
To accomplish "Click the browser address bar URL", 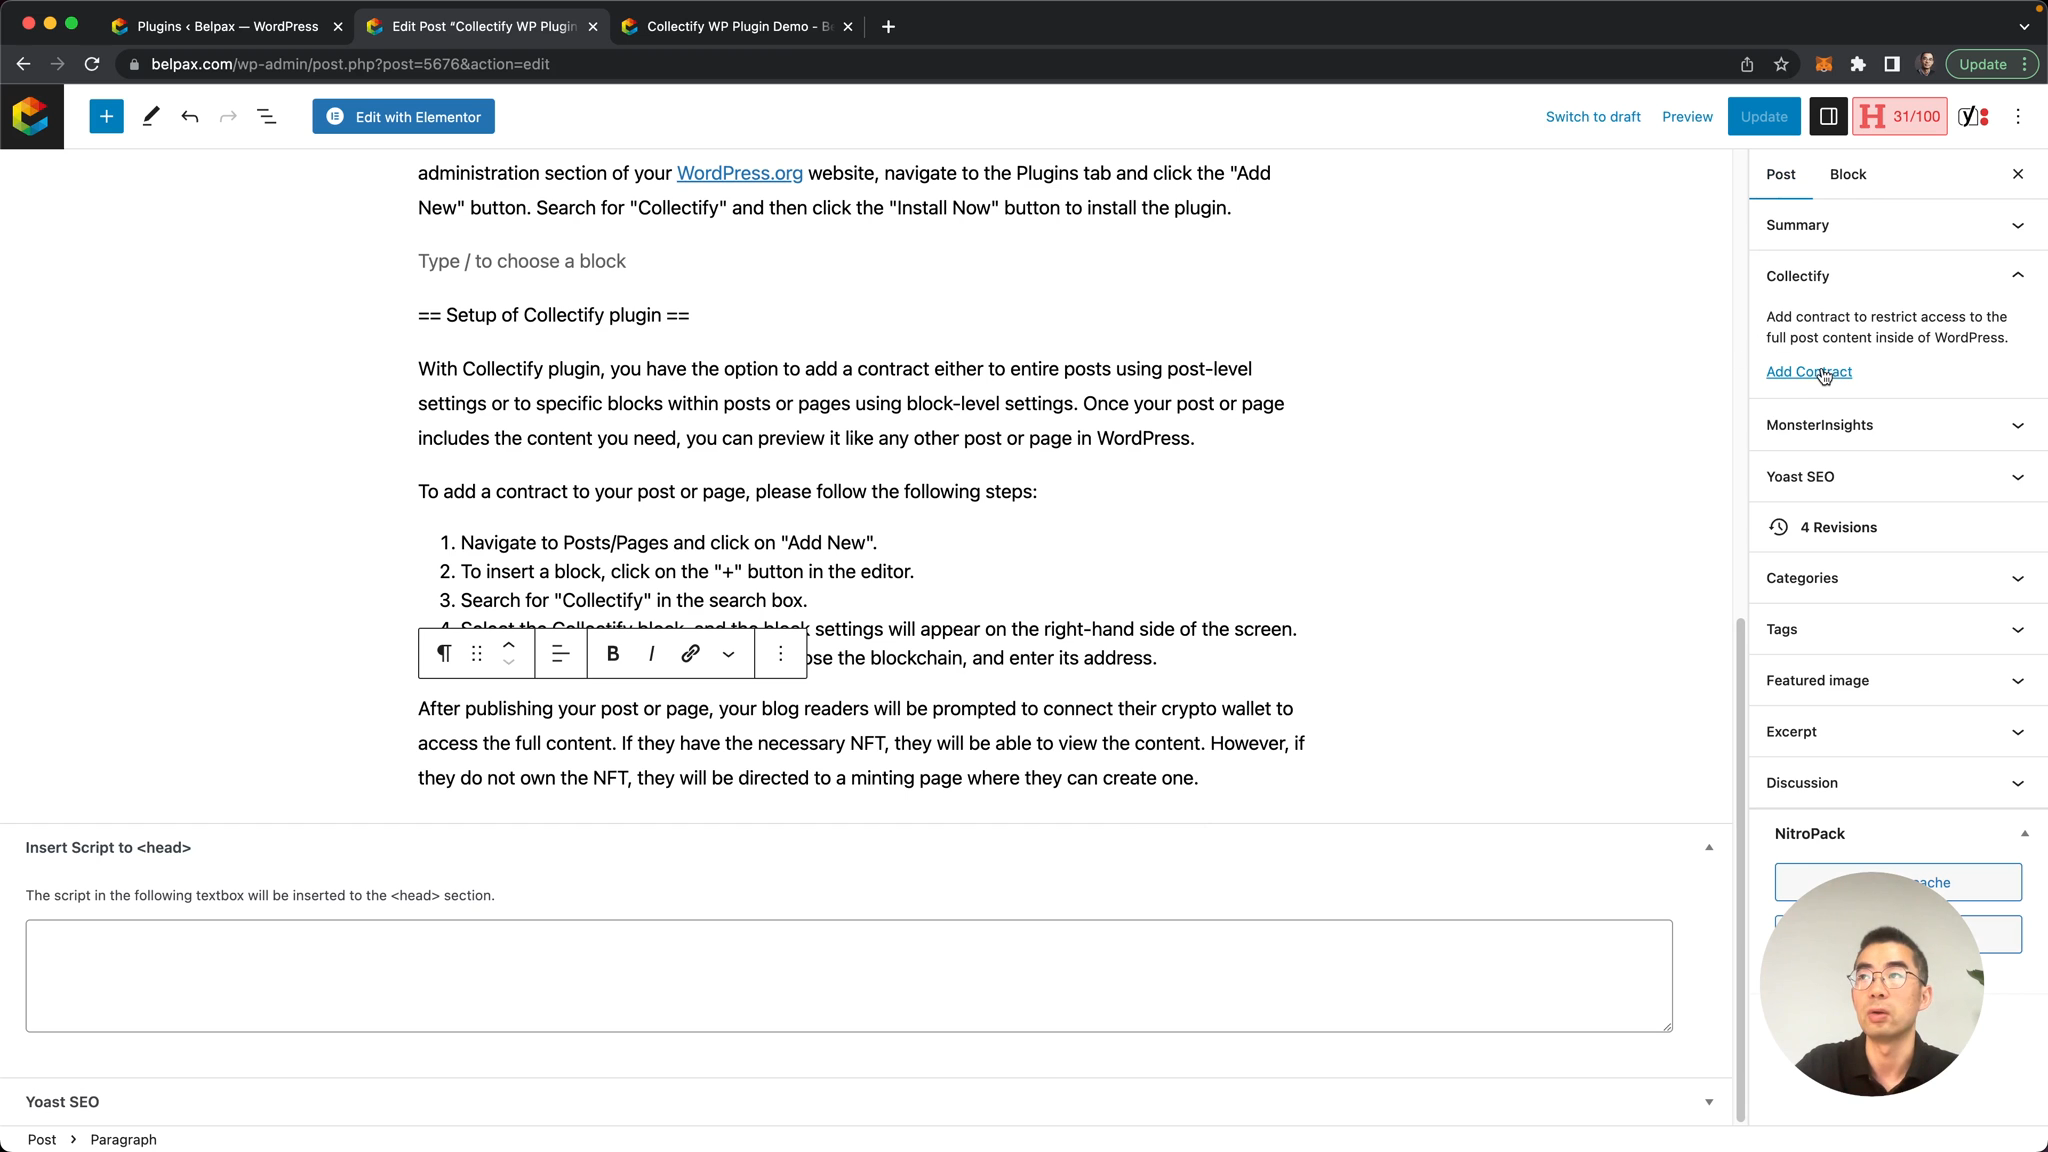I will point(350,64).
